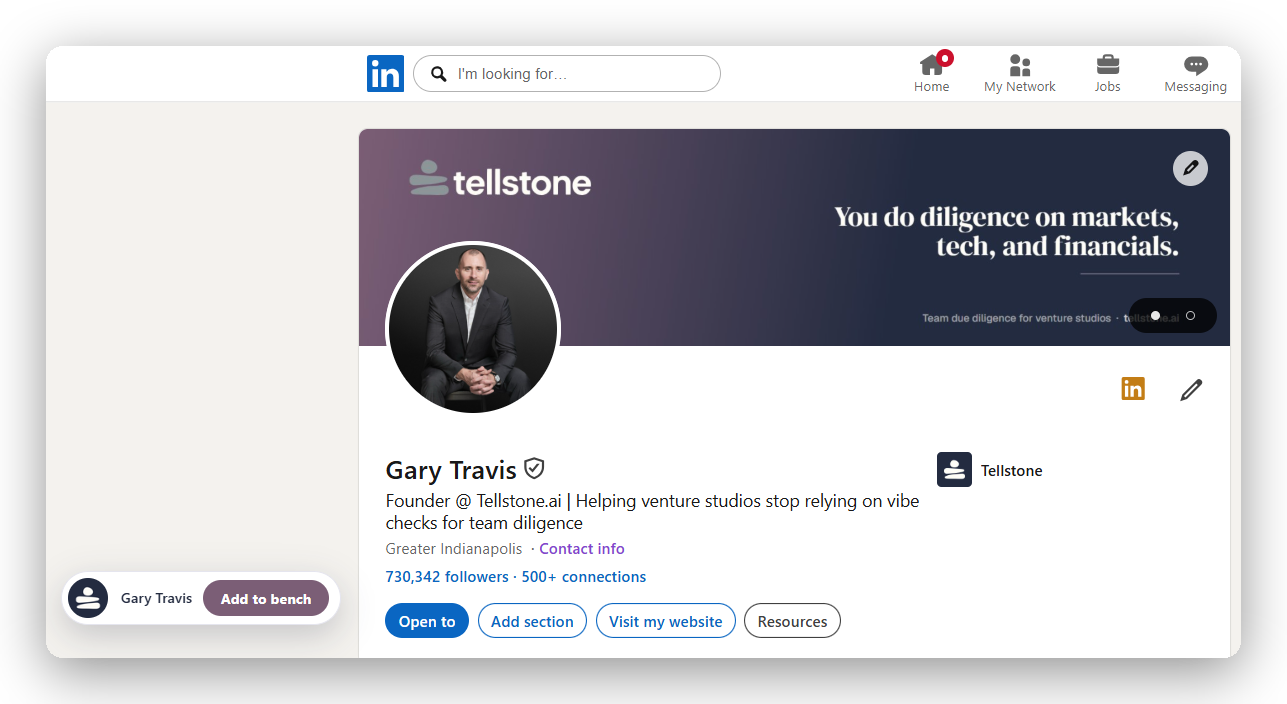This screenshot has height=704, width=1287.
Task: Open Contact info
Action: 582,549
